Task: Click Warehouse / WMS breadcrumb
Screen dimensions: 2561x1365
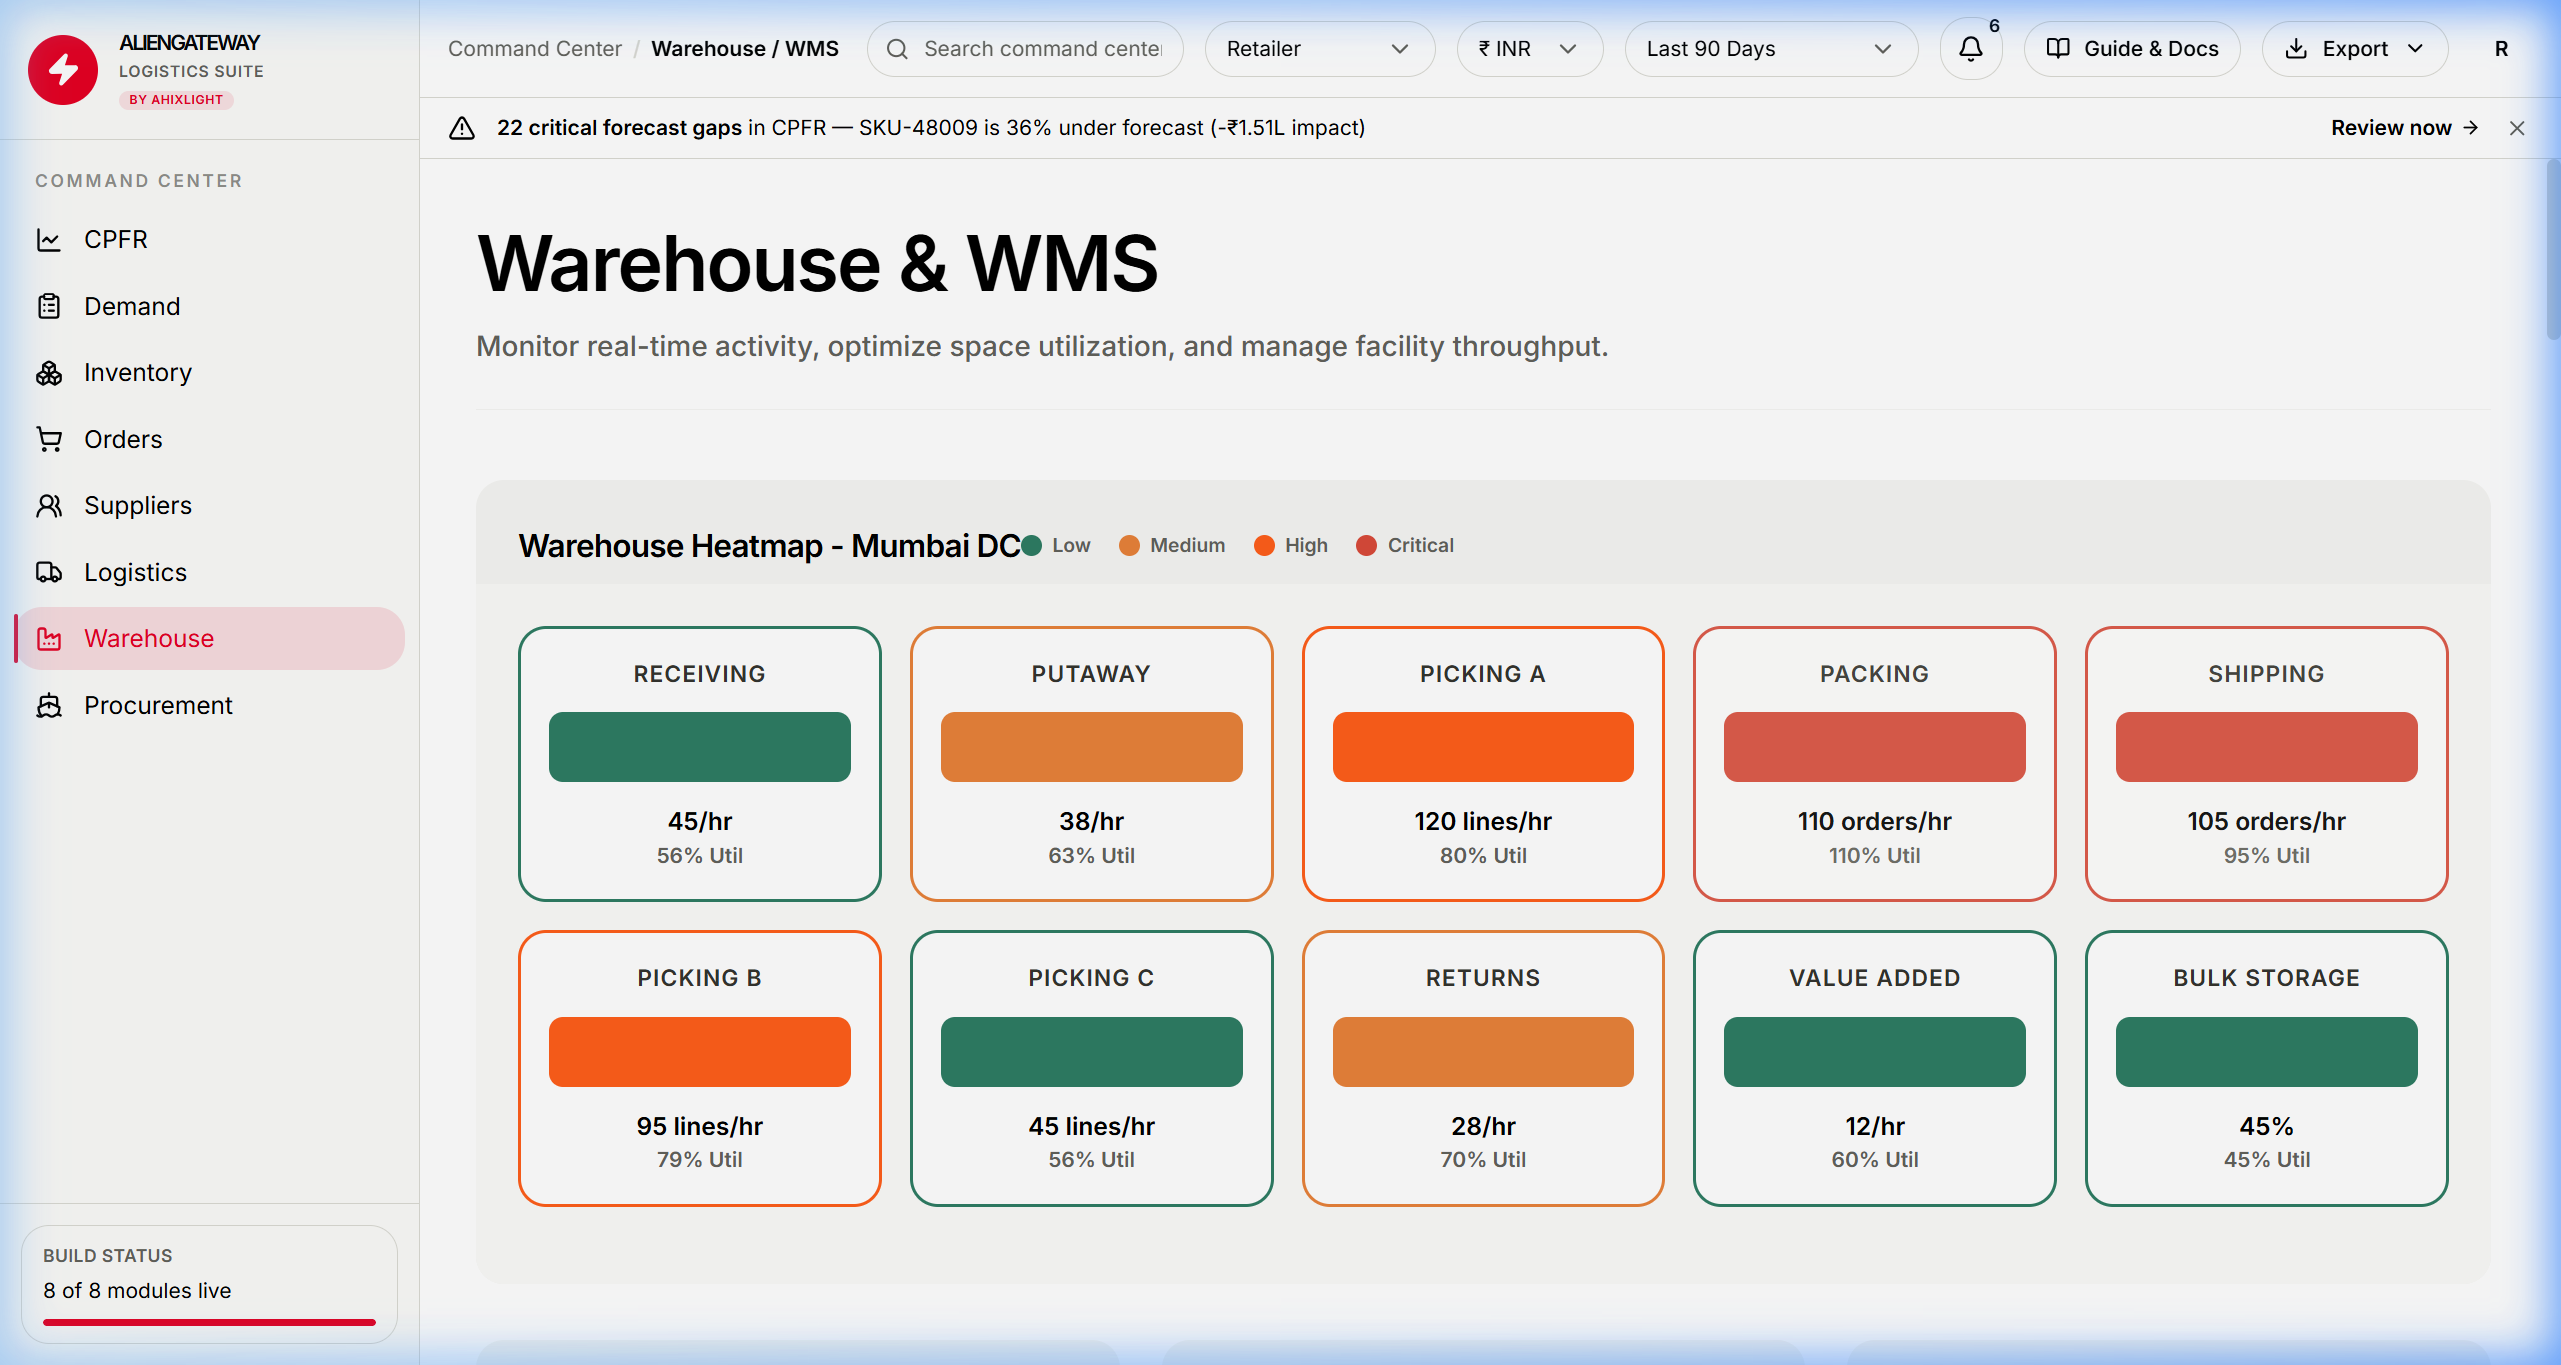Action: click(745, 49)
